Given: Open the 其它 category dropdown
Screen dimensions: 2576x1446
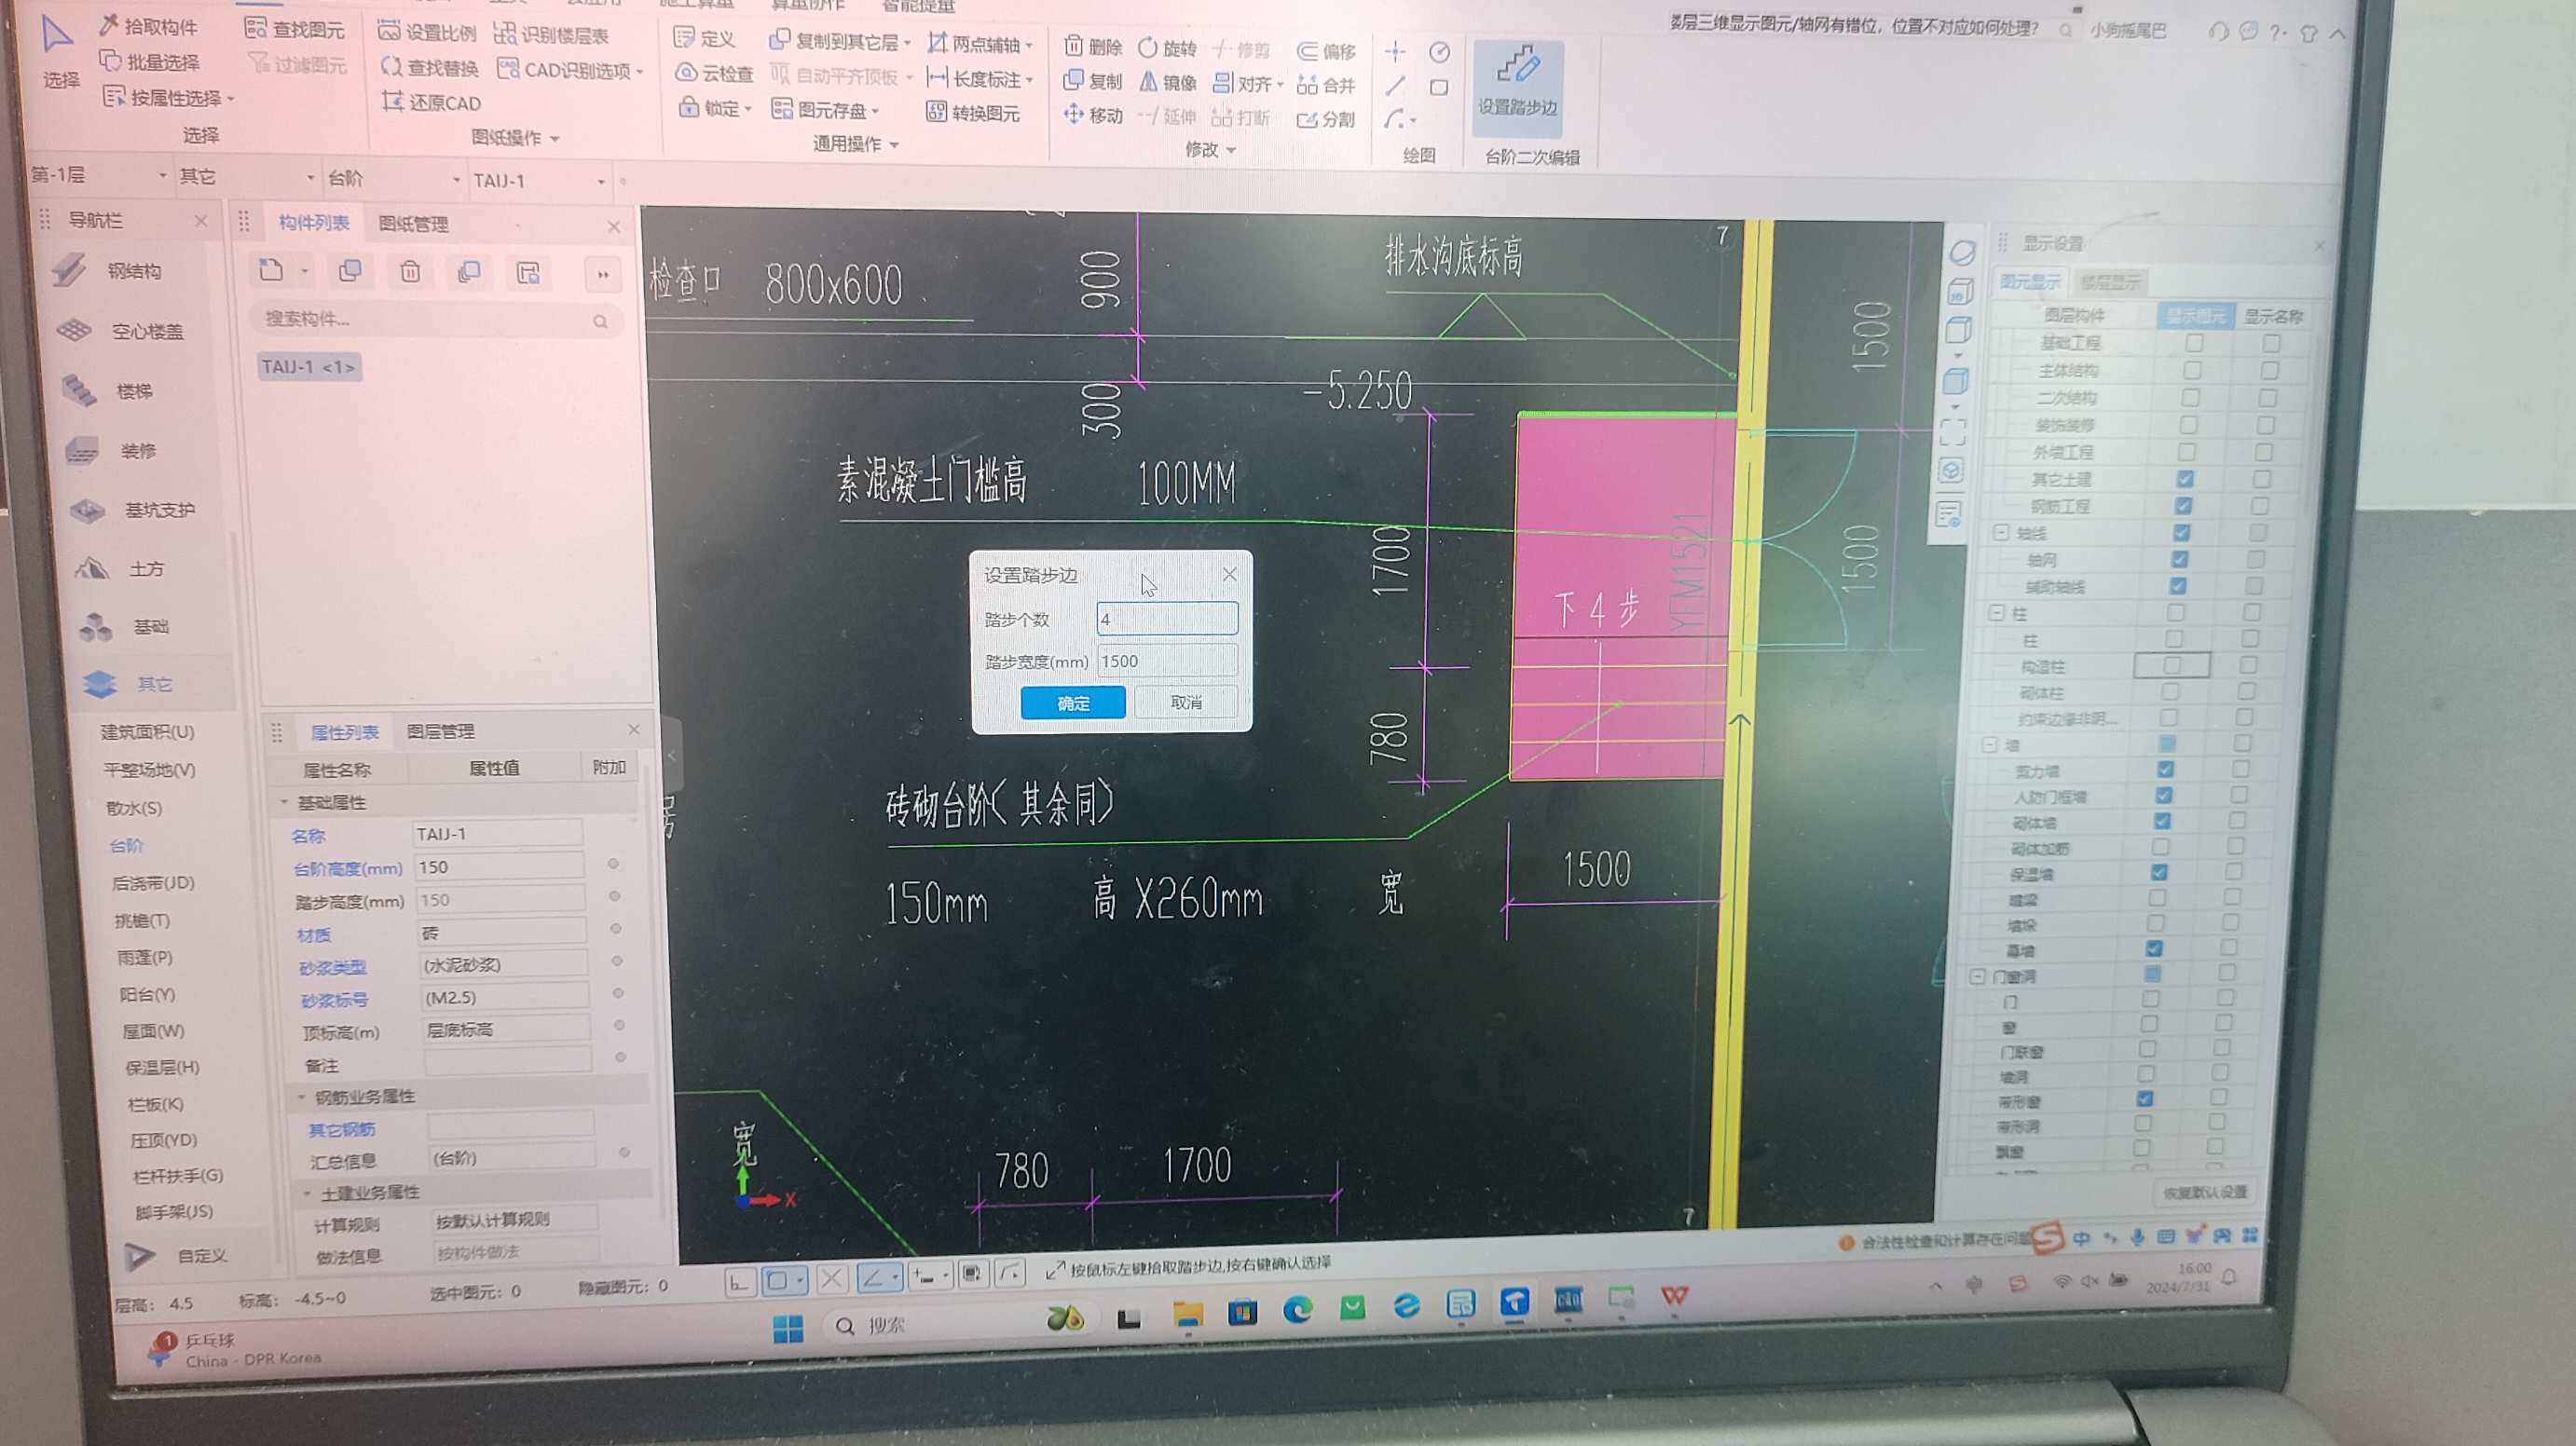Looking at the screenshot, I should [246, 177].
